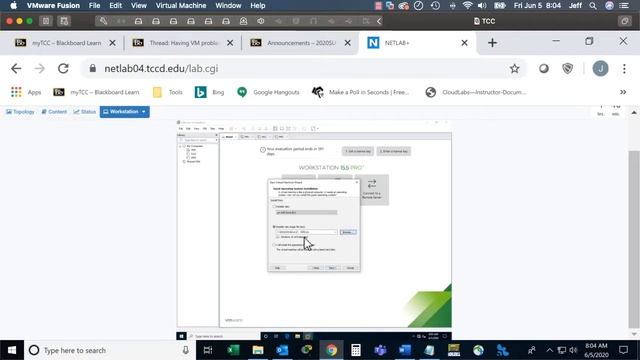Open the macOS Apple menu

(x=13, y=6)
